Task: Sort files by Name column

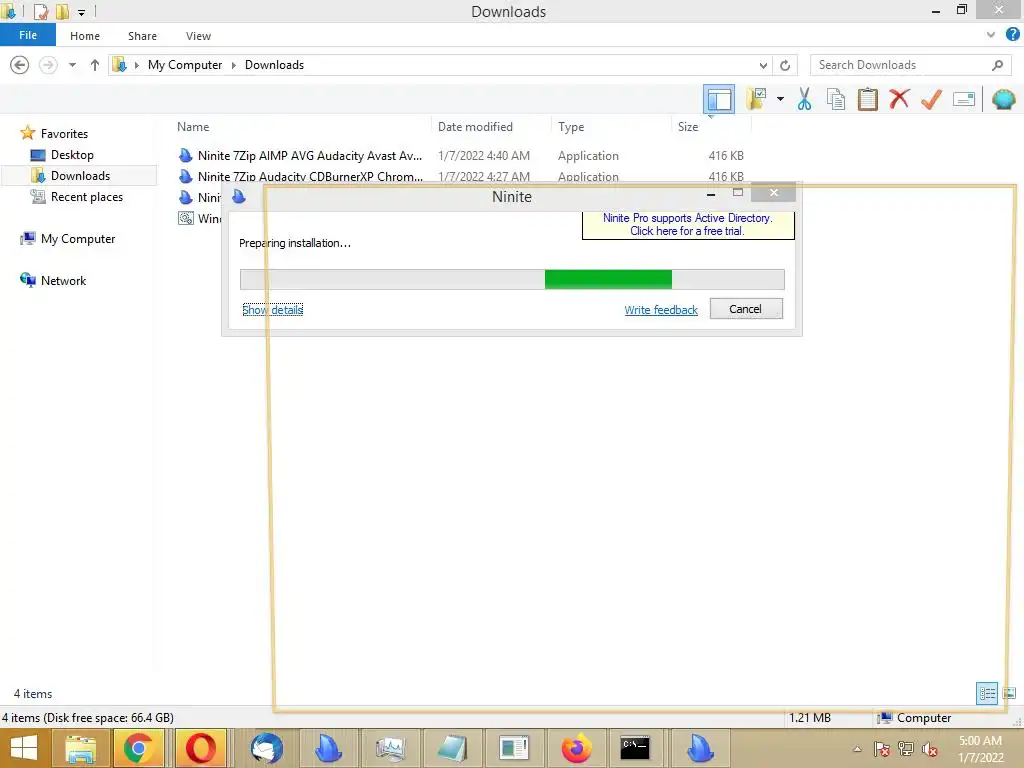Action: coord(193,127)
